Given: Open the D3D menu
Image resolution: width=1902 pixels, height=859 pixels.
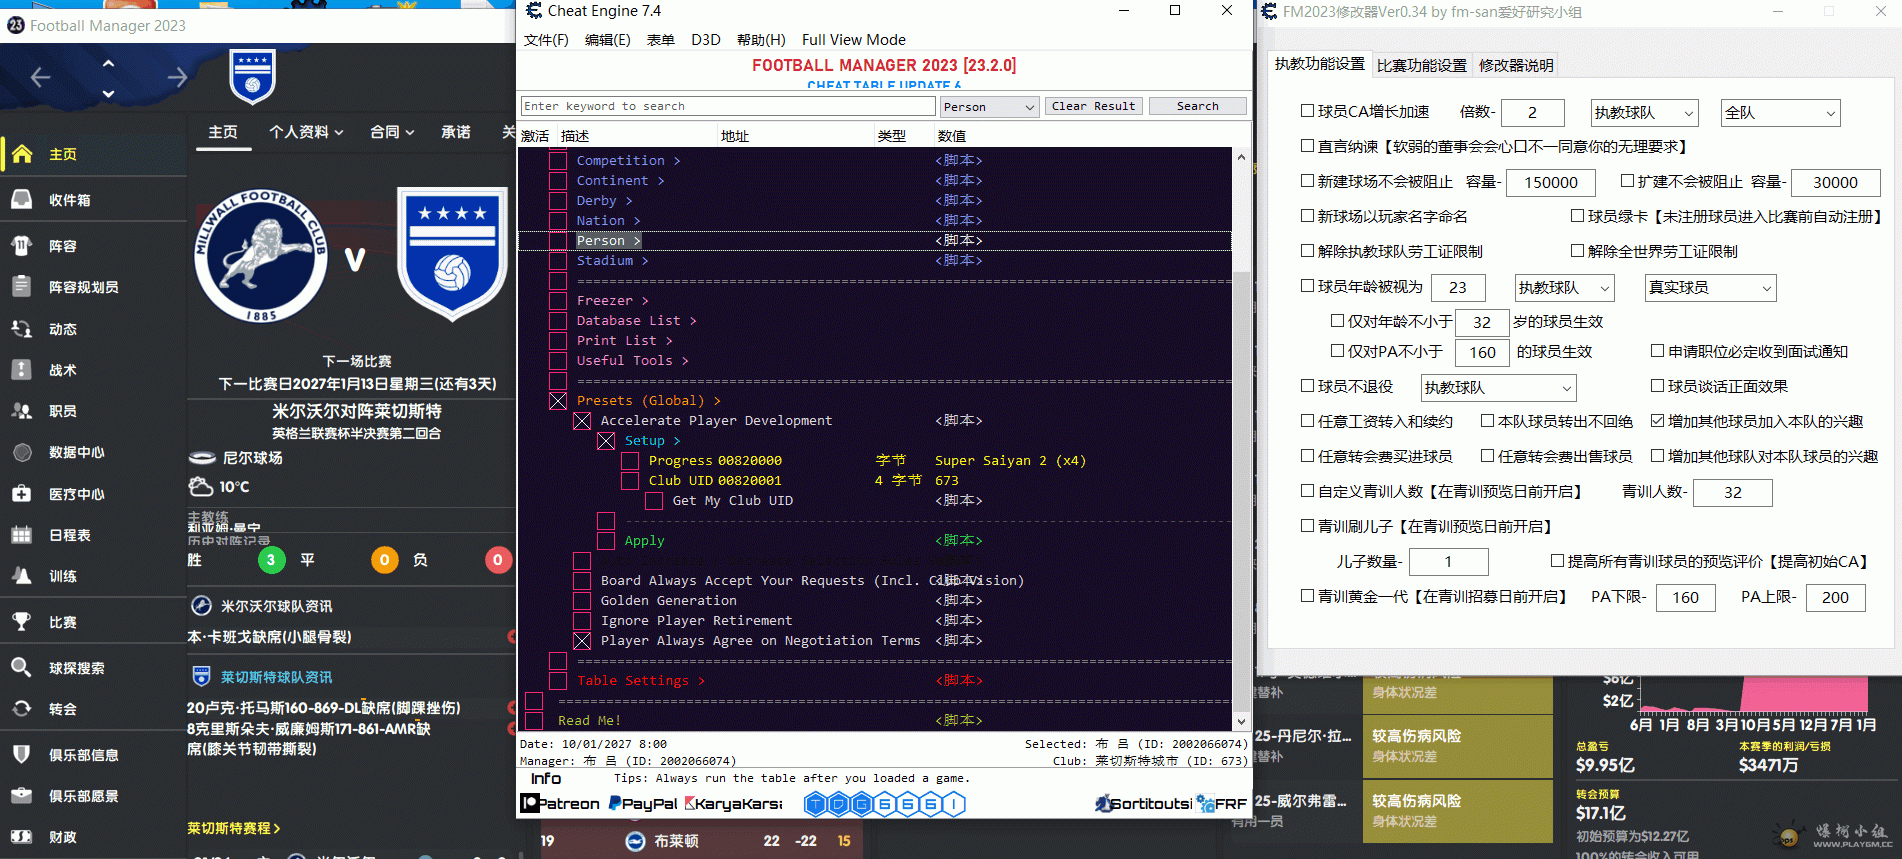Looking at the screenshot, I should pyautogui.click(x=706, y=40).
